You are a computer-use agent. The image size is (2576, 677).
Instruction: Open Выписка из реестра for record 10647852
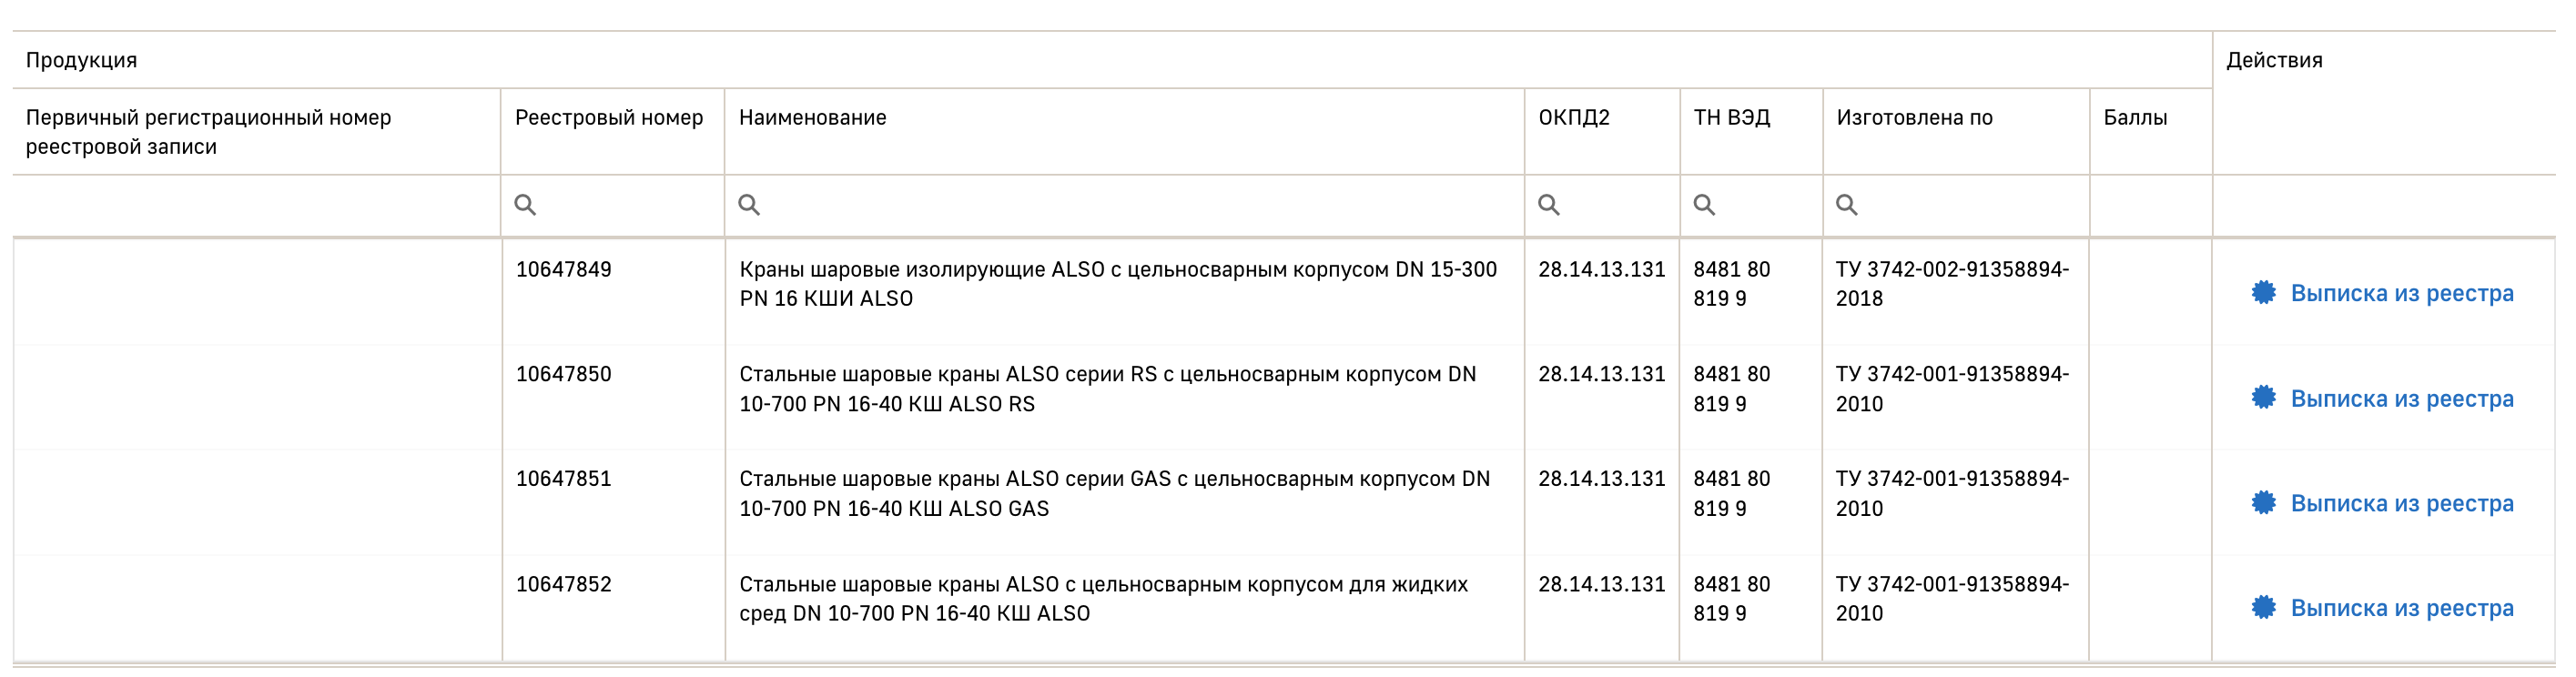pyautogui.click(x=2401, y=608)
